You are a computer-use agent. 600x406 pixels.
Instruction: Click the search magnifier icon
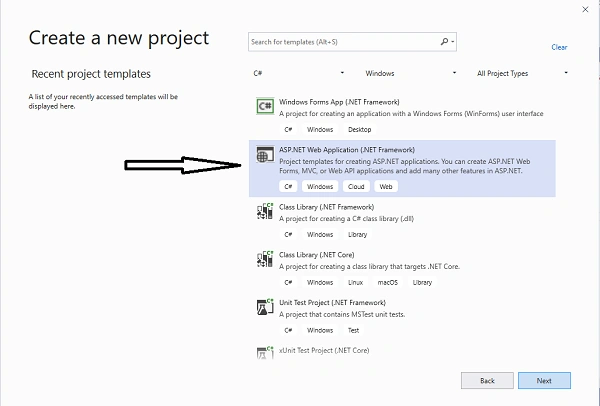tap(444, 41)
